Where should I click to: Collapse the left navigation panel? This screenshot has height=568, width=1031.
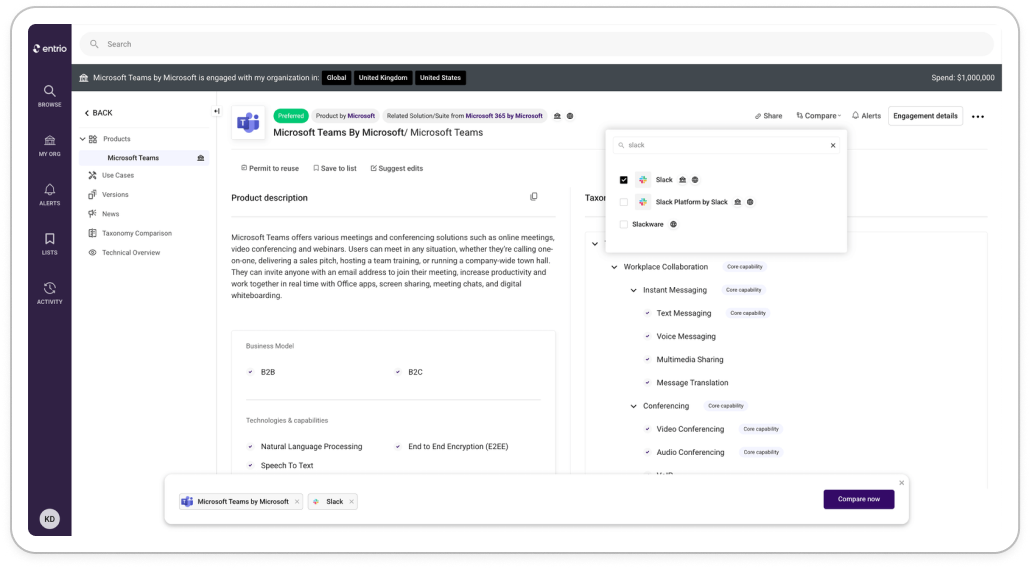pyautogui.click(x=216, y=112)
